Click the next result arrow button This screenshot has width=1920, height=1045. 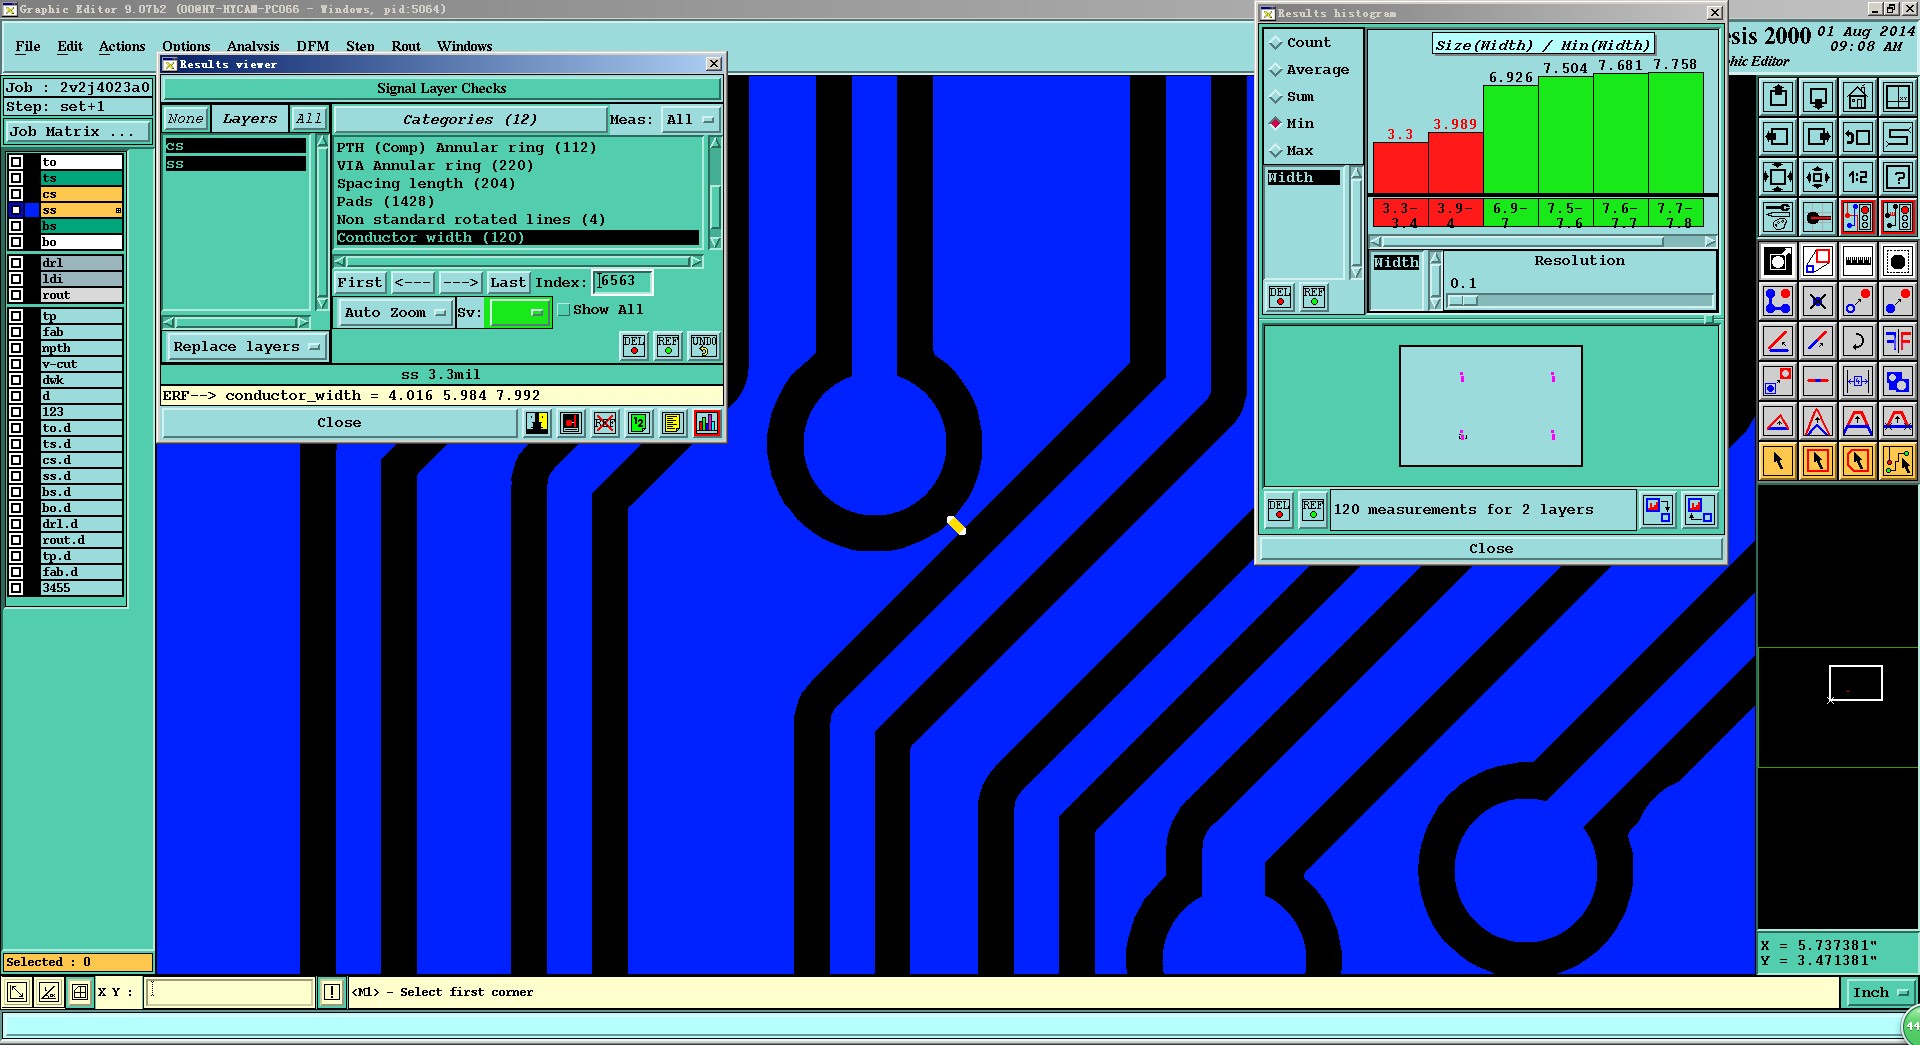click(460, 283)
